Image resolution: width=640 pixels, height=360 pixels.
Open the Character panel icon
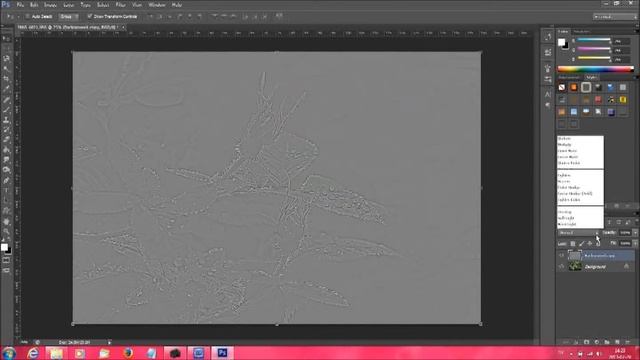(548, 94)
